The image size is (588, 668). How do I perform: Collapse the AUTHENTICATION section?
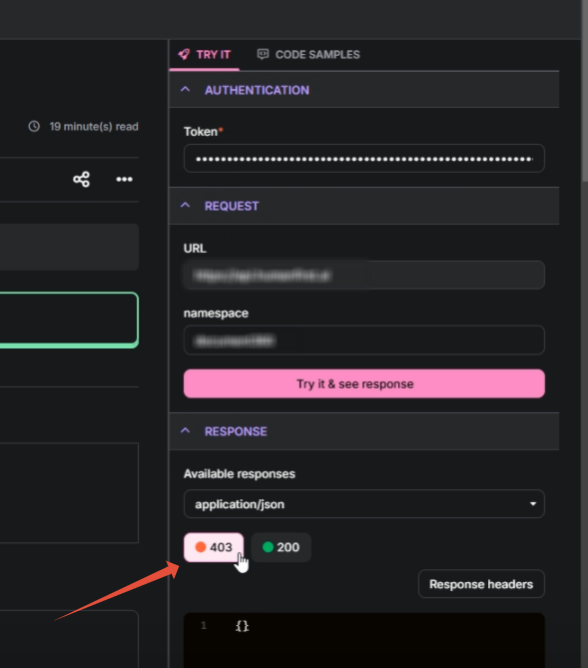(x=185, y=89)
